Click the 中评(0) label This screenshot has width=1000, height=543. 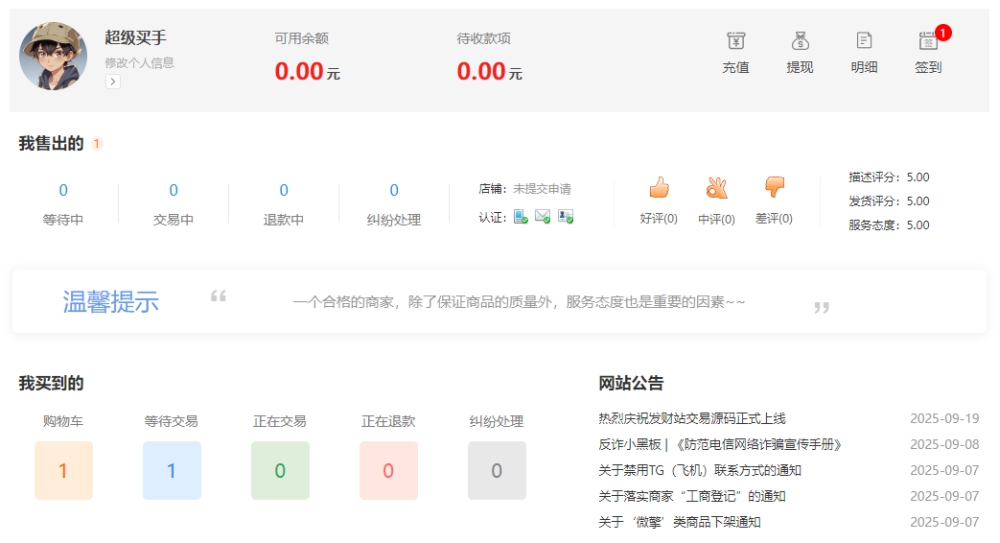click(x=717, y=219)
